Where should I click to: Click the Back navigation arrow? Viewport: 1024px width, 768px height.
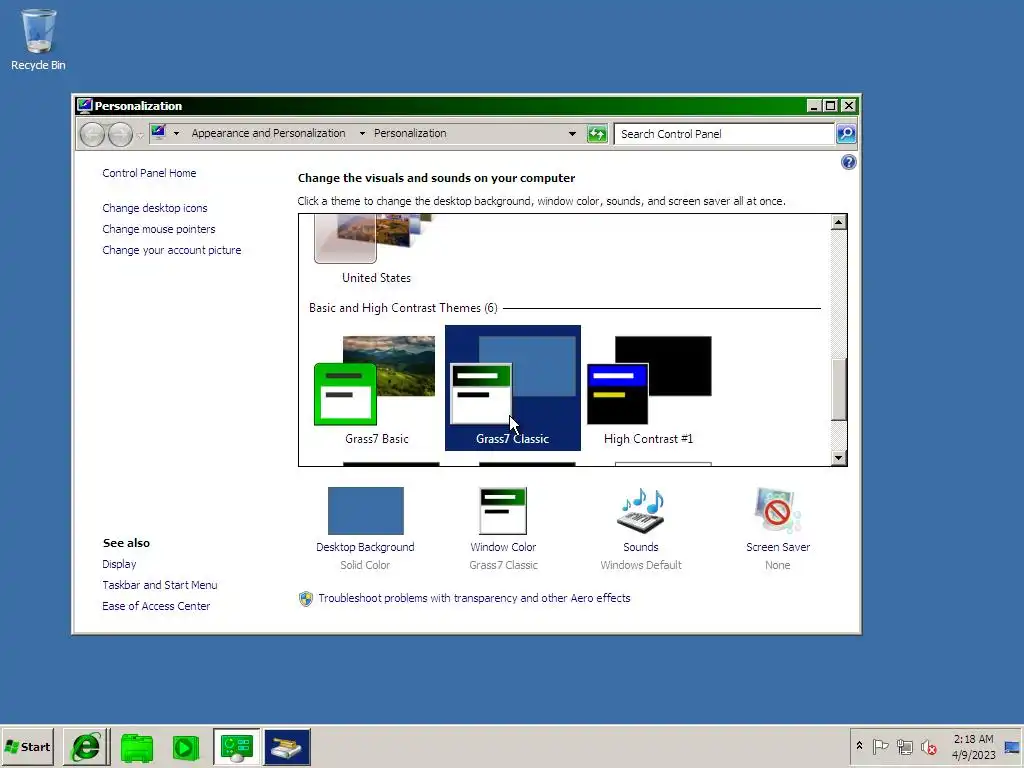(x=92, y=135)
